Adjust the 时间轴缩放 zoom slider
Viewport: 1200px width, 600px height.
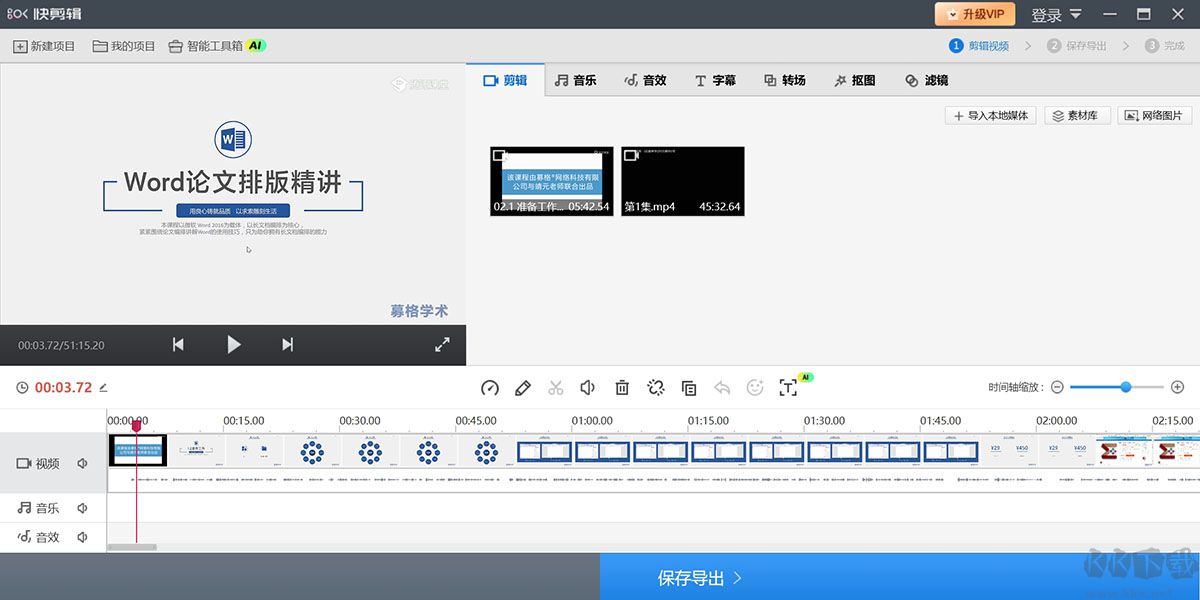[1124, 387]
